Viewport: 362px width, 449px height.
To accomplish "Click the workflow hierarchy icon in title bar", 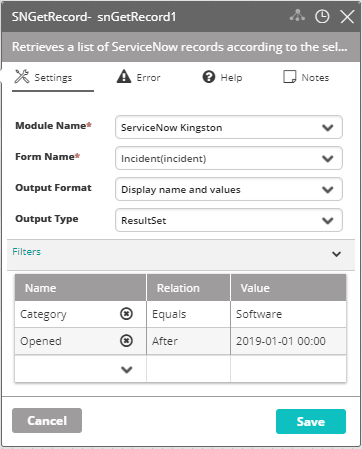I will click(297, 16).
